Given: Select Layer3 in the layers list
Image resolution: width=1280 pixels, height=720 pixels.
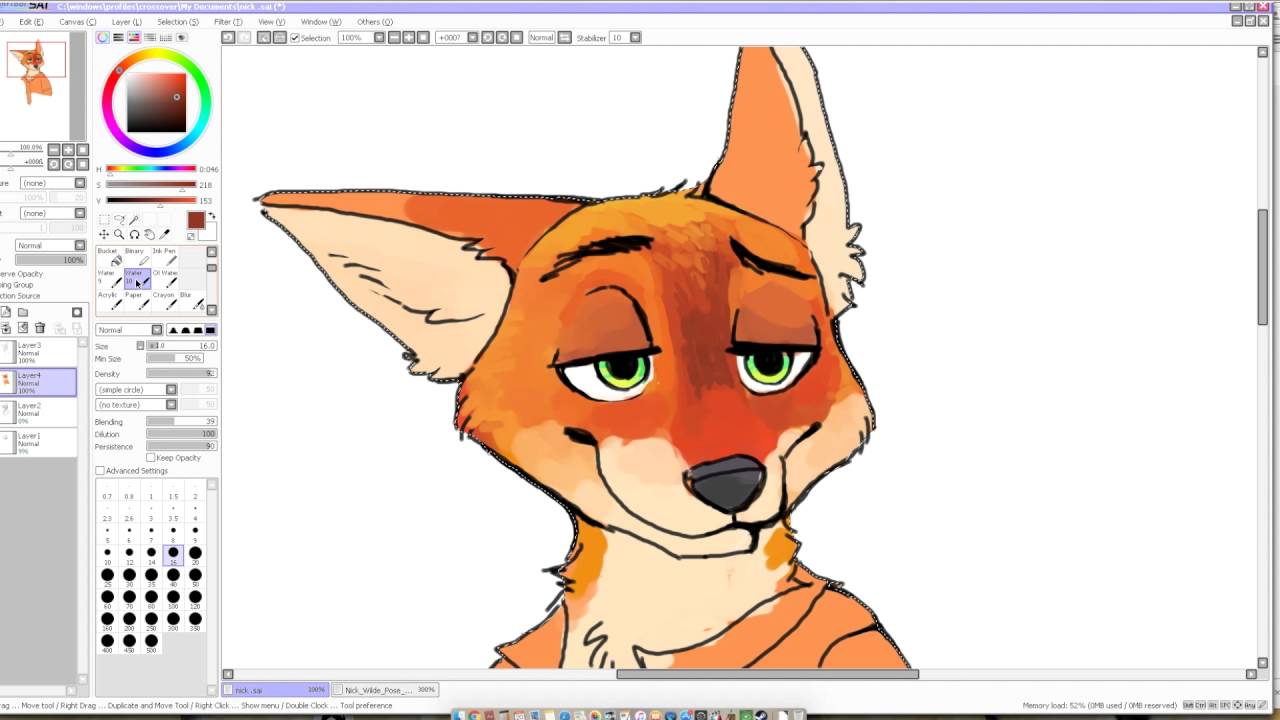Looking at the screenshot, I should pos(38,352).
